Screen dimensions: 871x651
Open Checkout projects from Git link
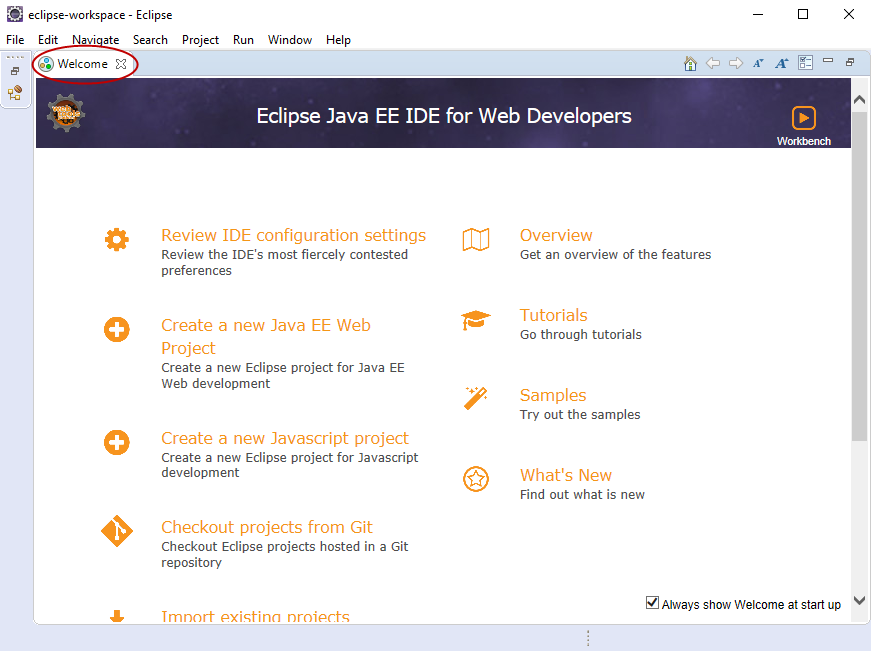267,527
